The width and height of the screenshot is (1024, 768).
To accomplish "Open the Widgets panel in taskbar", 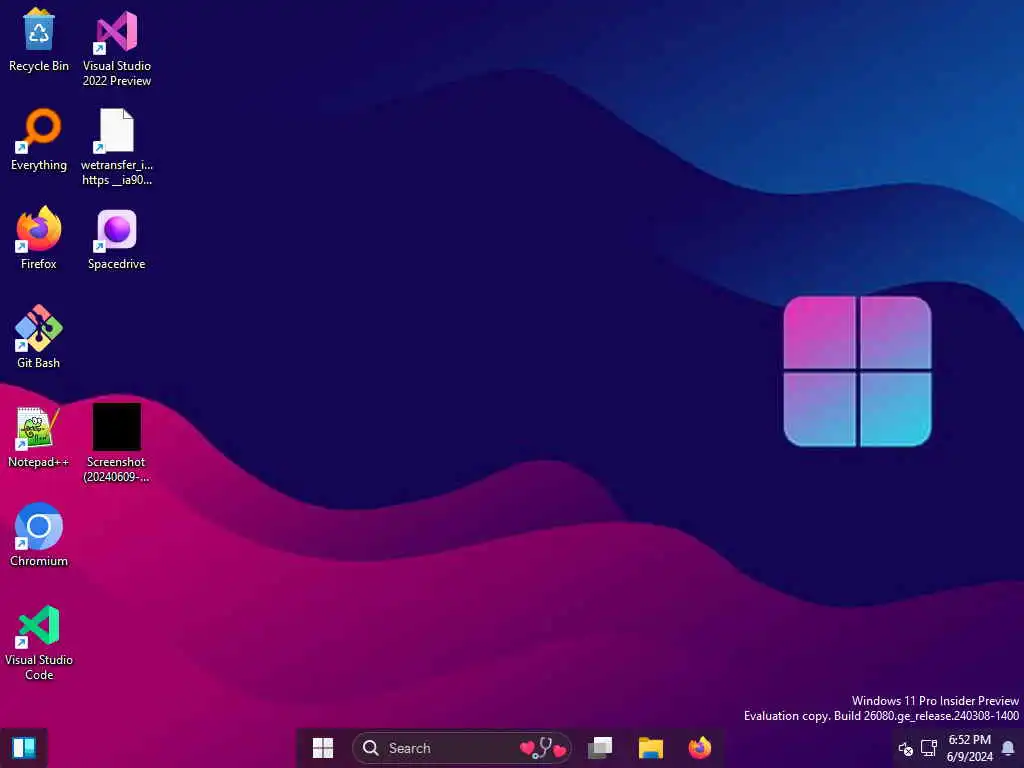I will (24, 748).
